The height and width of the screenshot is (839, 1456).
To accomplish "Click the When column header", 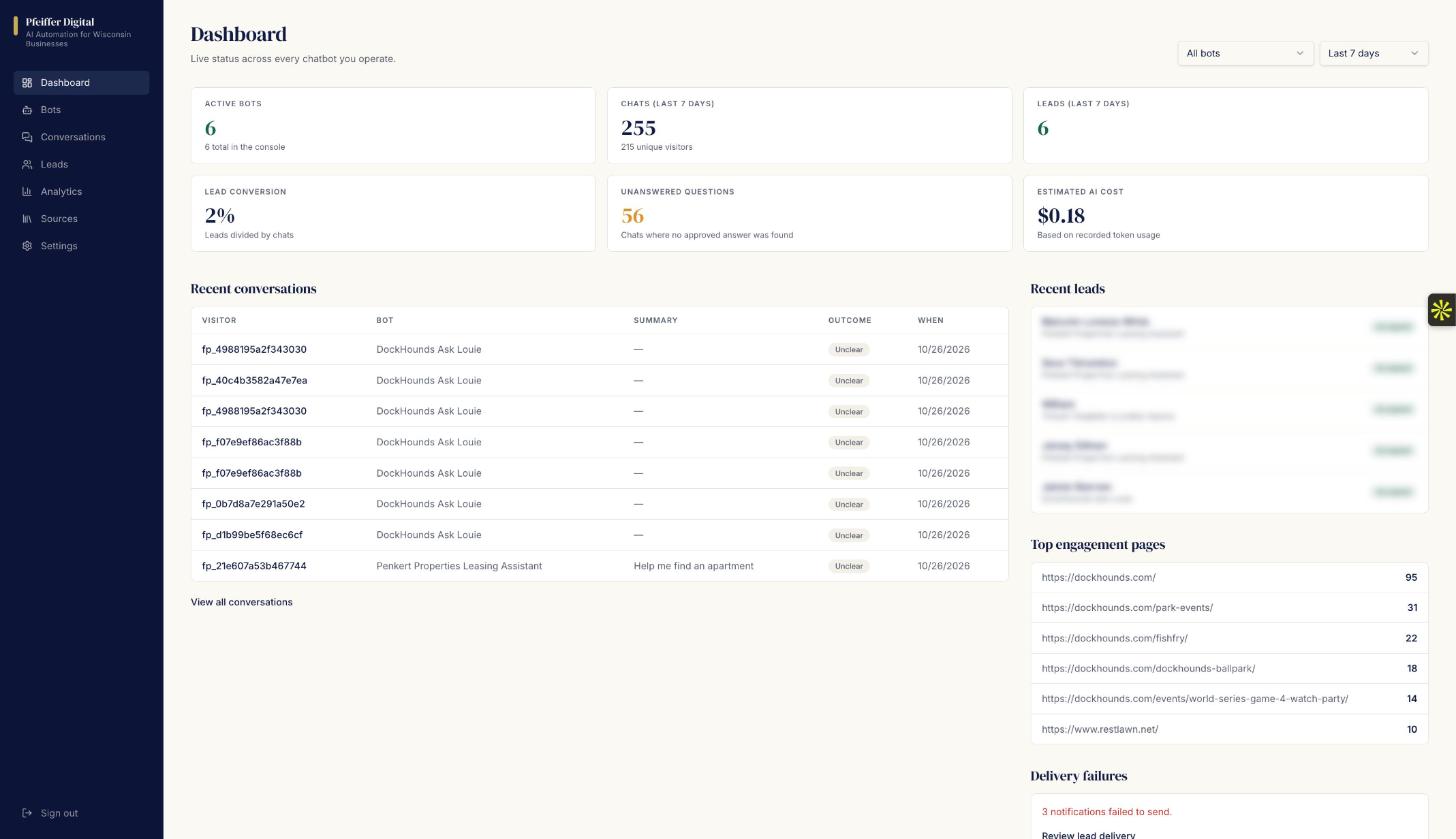I will coord(930,320).
